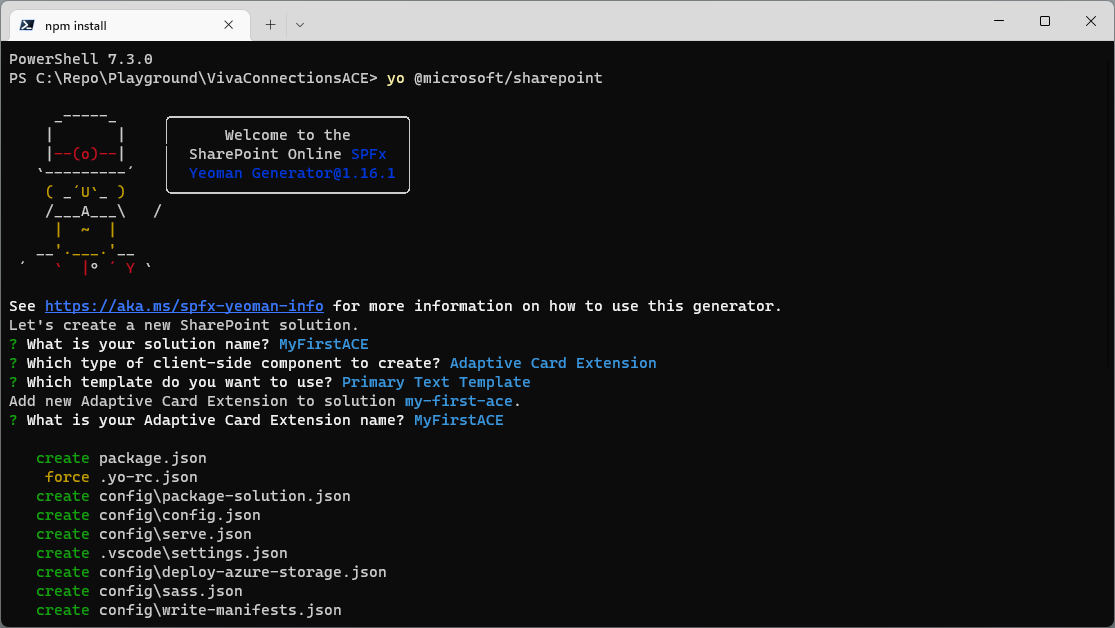This screenshot has width=1115, height=628.
Task: Click 'Which template do you want to use?' question
Action: 179,382
